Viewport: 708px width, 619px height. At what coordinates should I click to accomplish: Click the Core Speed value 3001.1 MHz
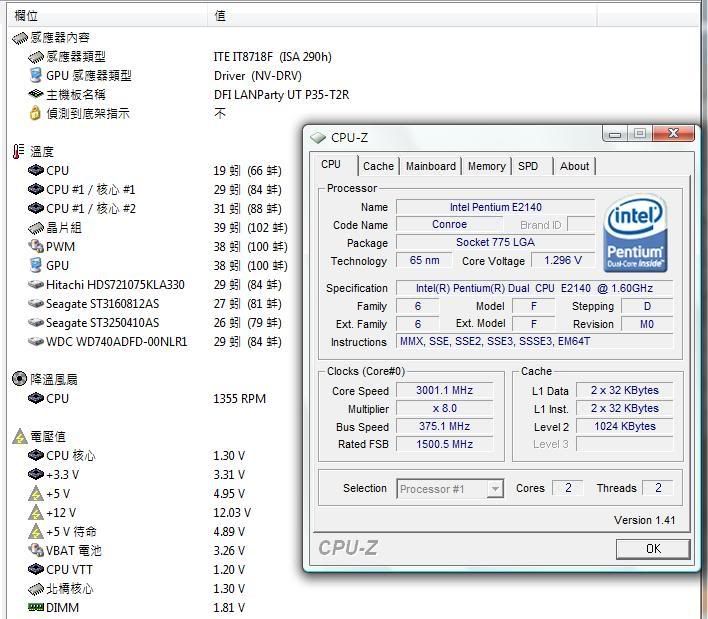pyautogui.click(x=444, y=391)
